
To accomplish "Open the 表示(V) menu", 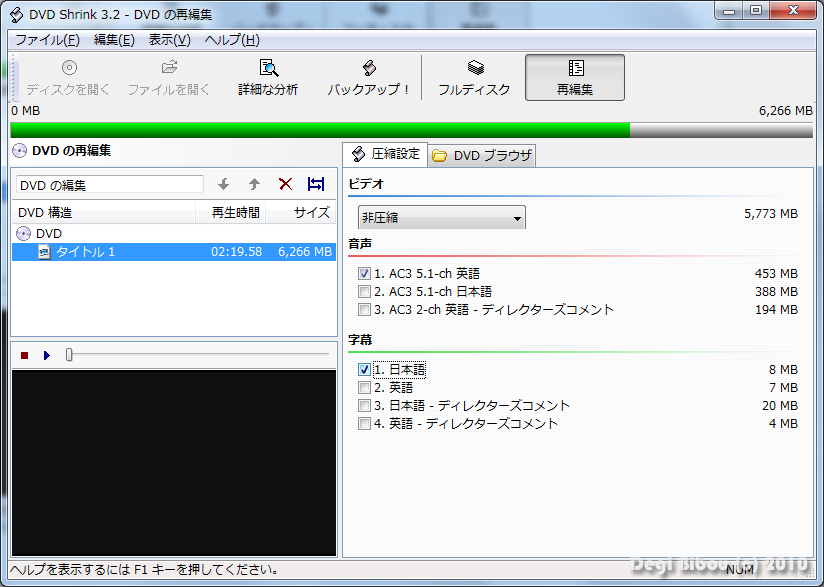I will (x=169, y=40).
